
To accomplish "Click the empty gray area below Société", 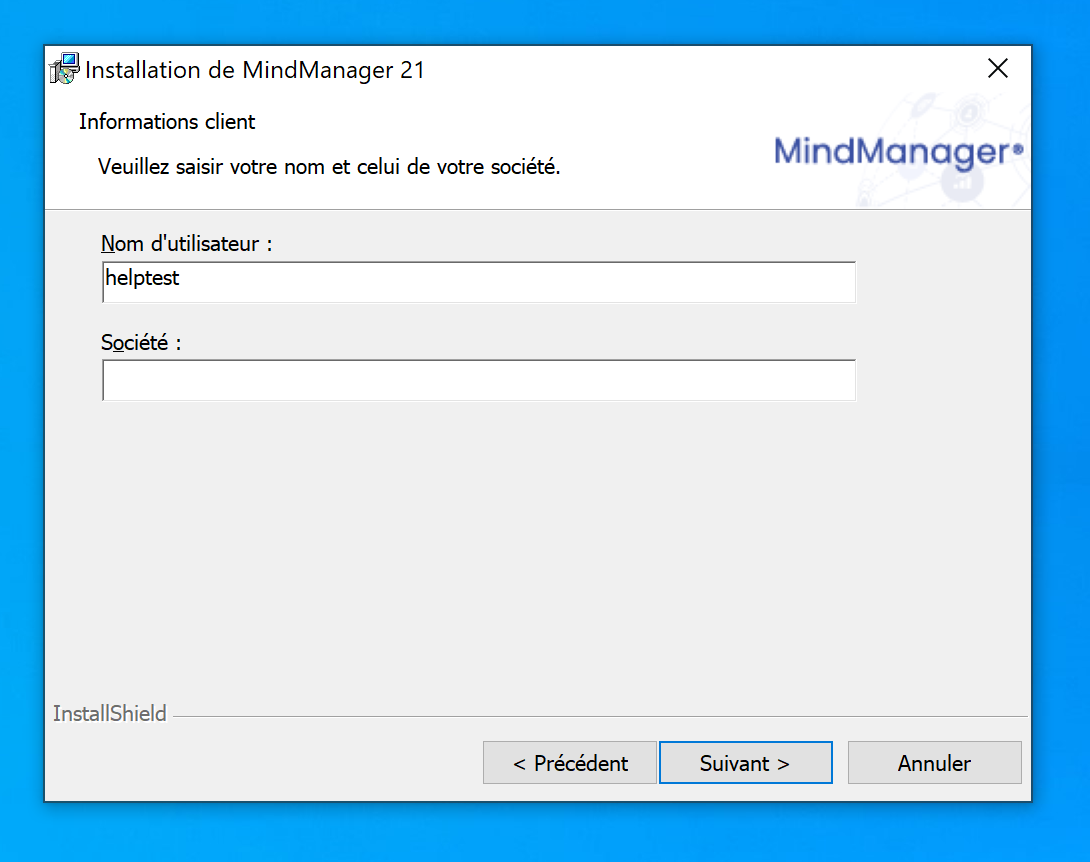I will (x=480, y=550).
